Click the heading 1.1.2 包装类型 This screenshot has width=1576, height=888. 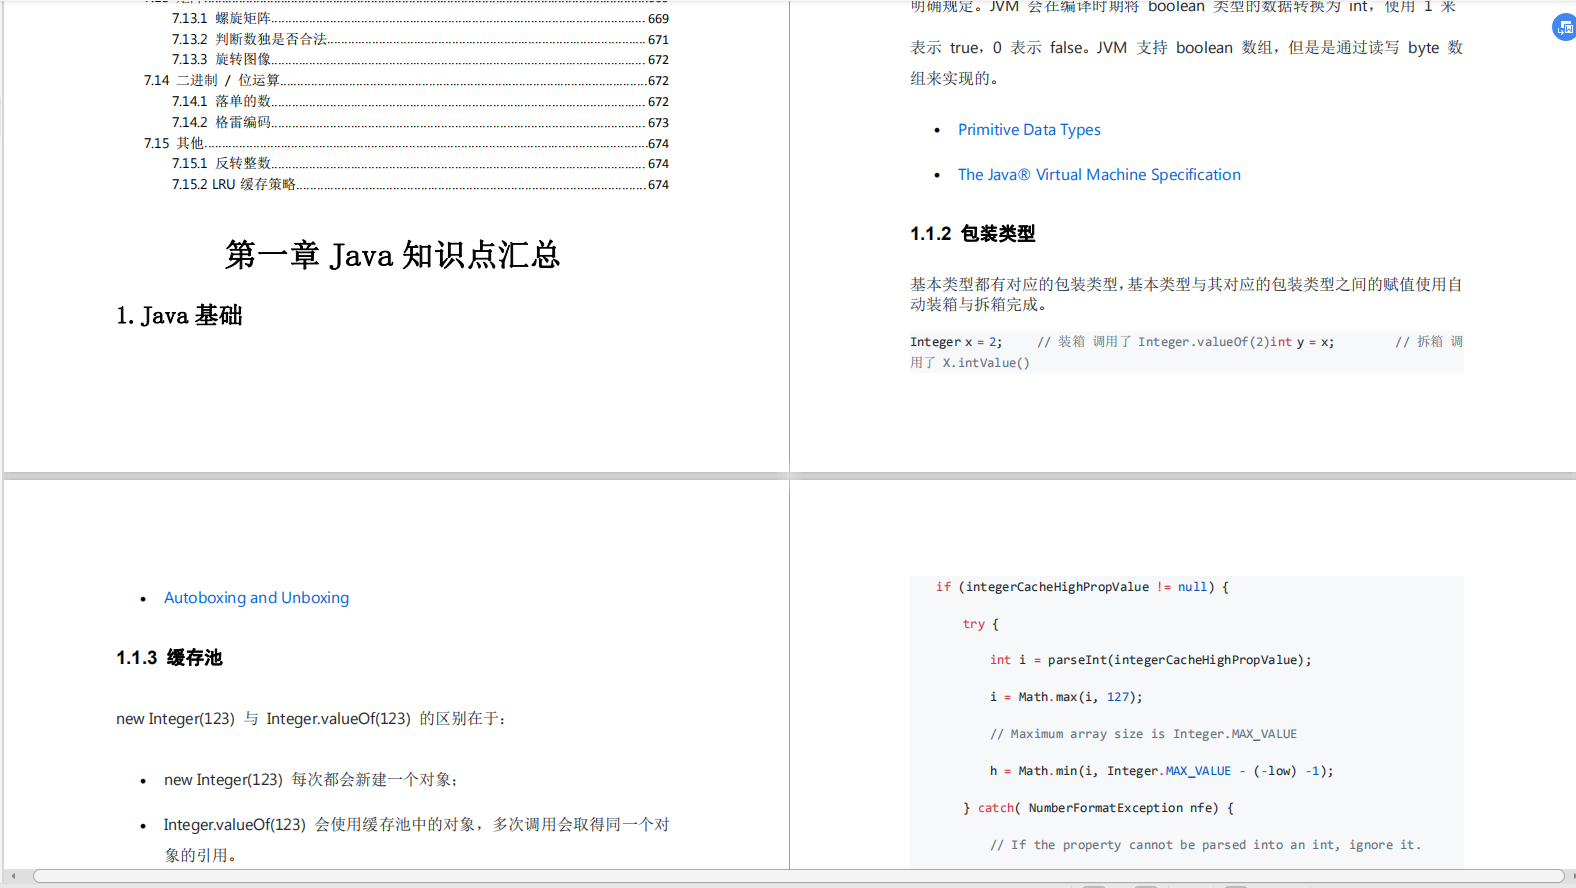click(x=972, y=234)
